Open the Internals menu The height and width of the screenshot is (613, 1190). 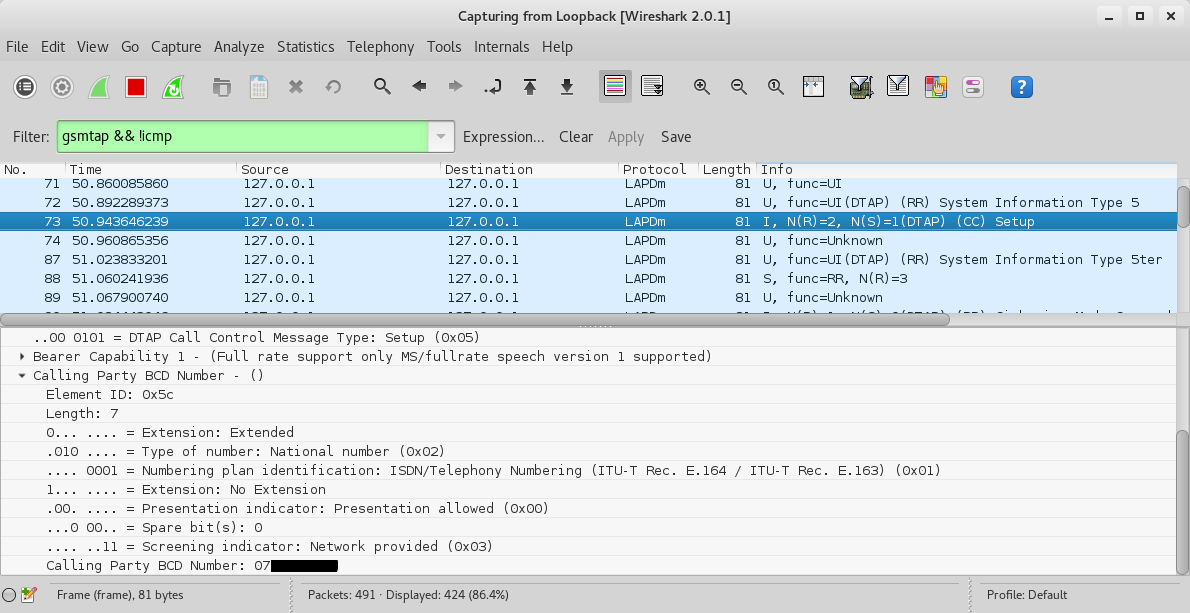(x=502, y=47)
